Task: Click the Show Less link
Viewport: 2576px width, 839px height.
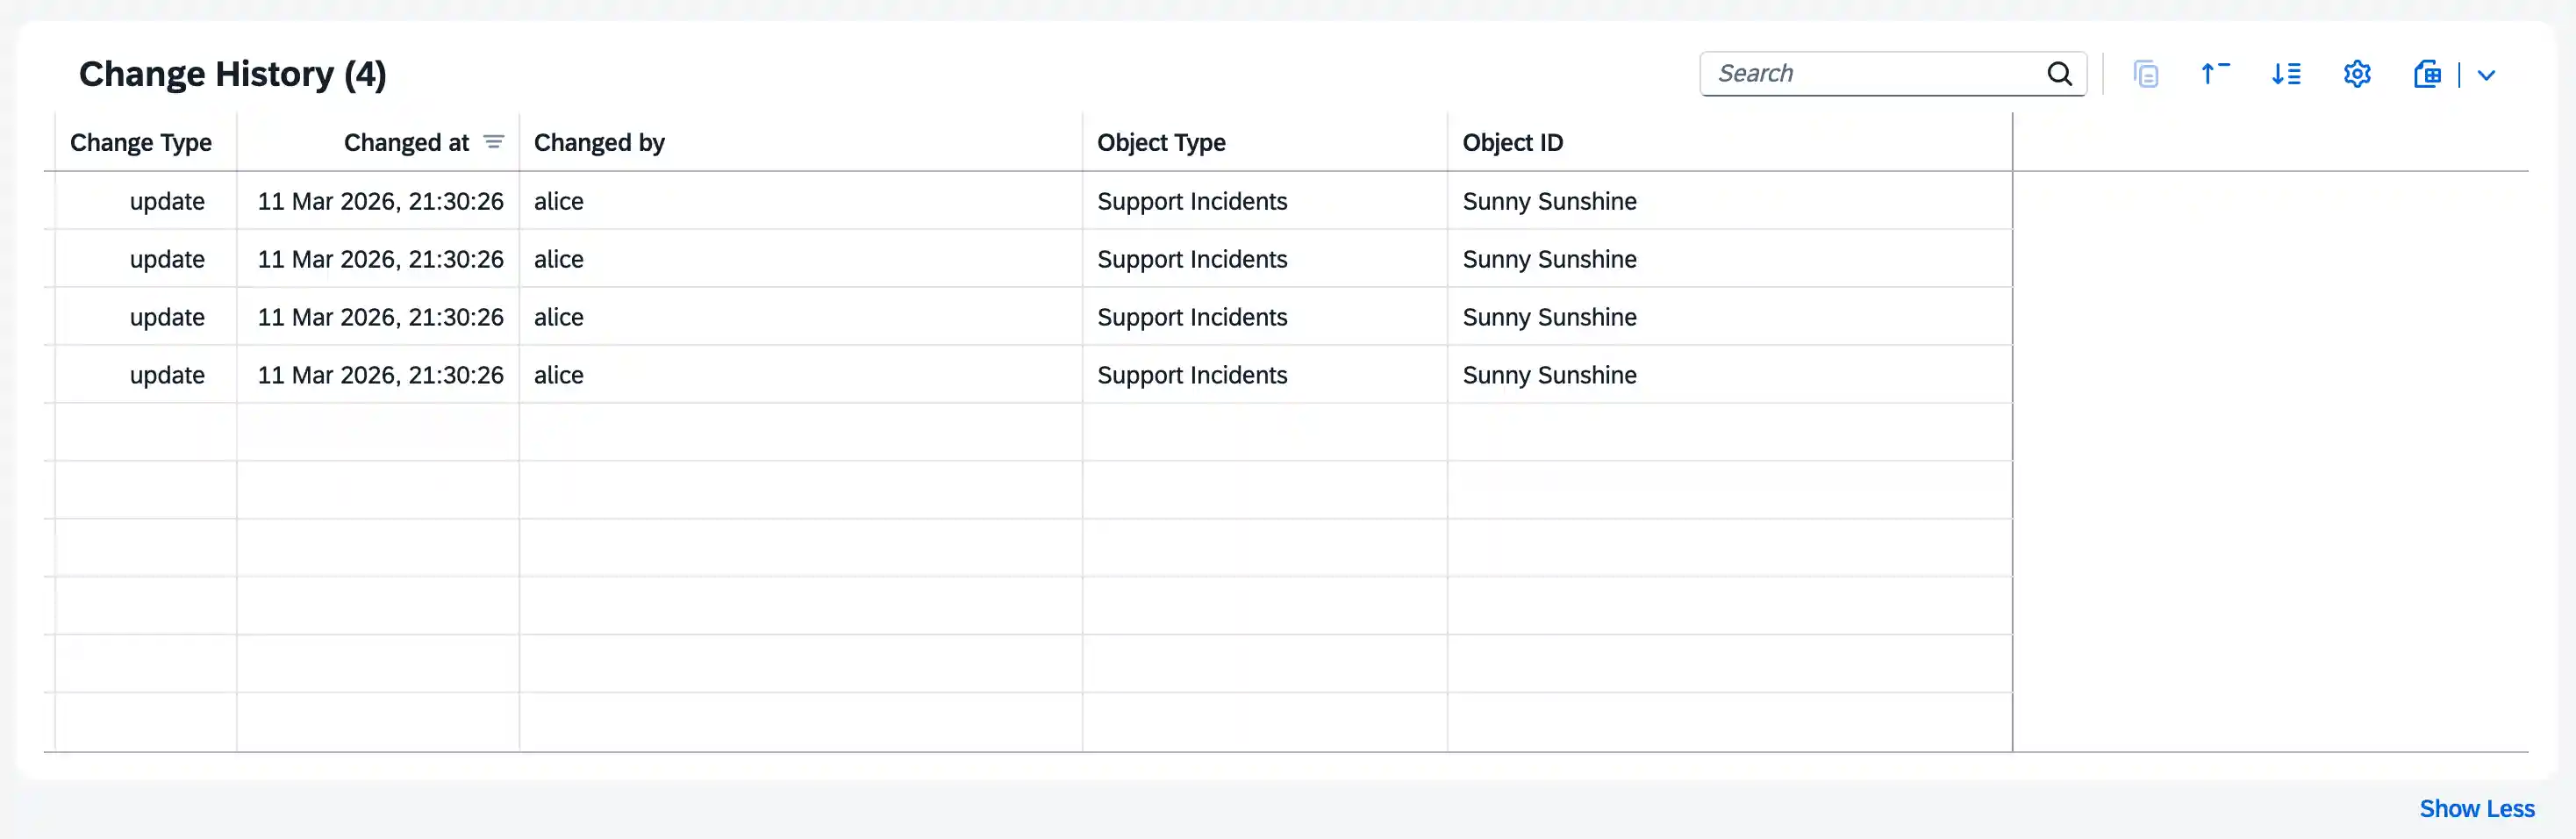Action: click(x=2476, y=808)
